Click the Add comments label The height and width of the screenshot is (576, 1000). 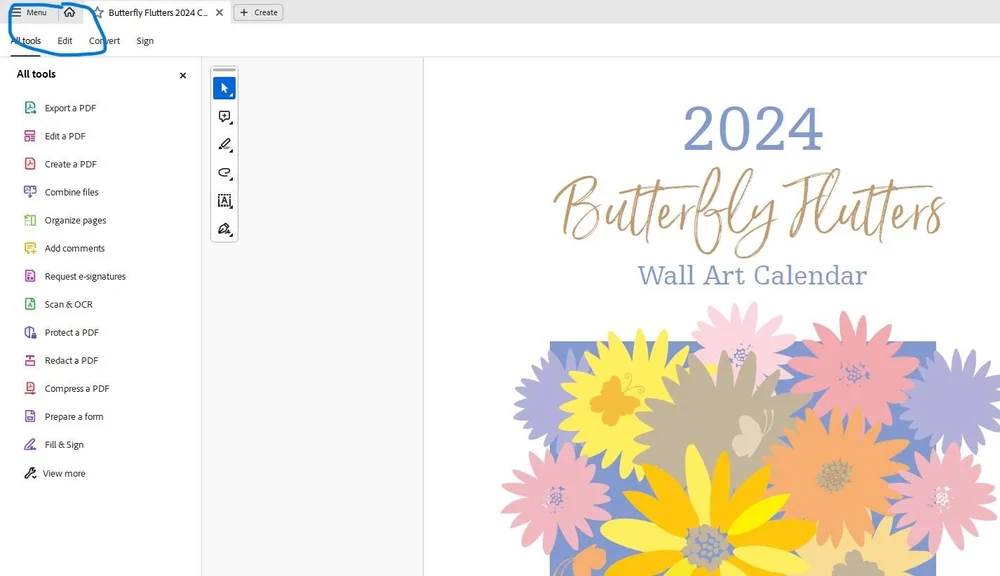pyautogui.click(x=75, y=248)
